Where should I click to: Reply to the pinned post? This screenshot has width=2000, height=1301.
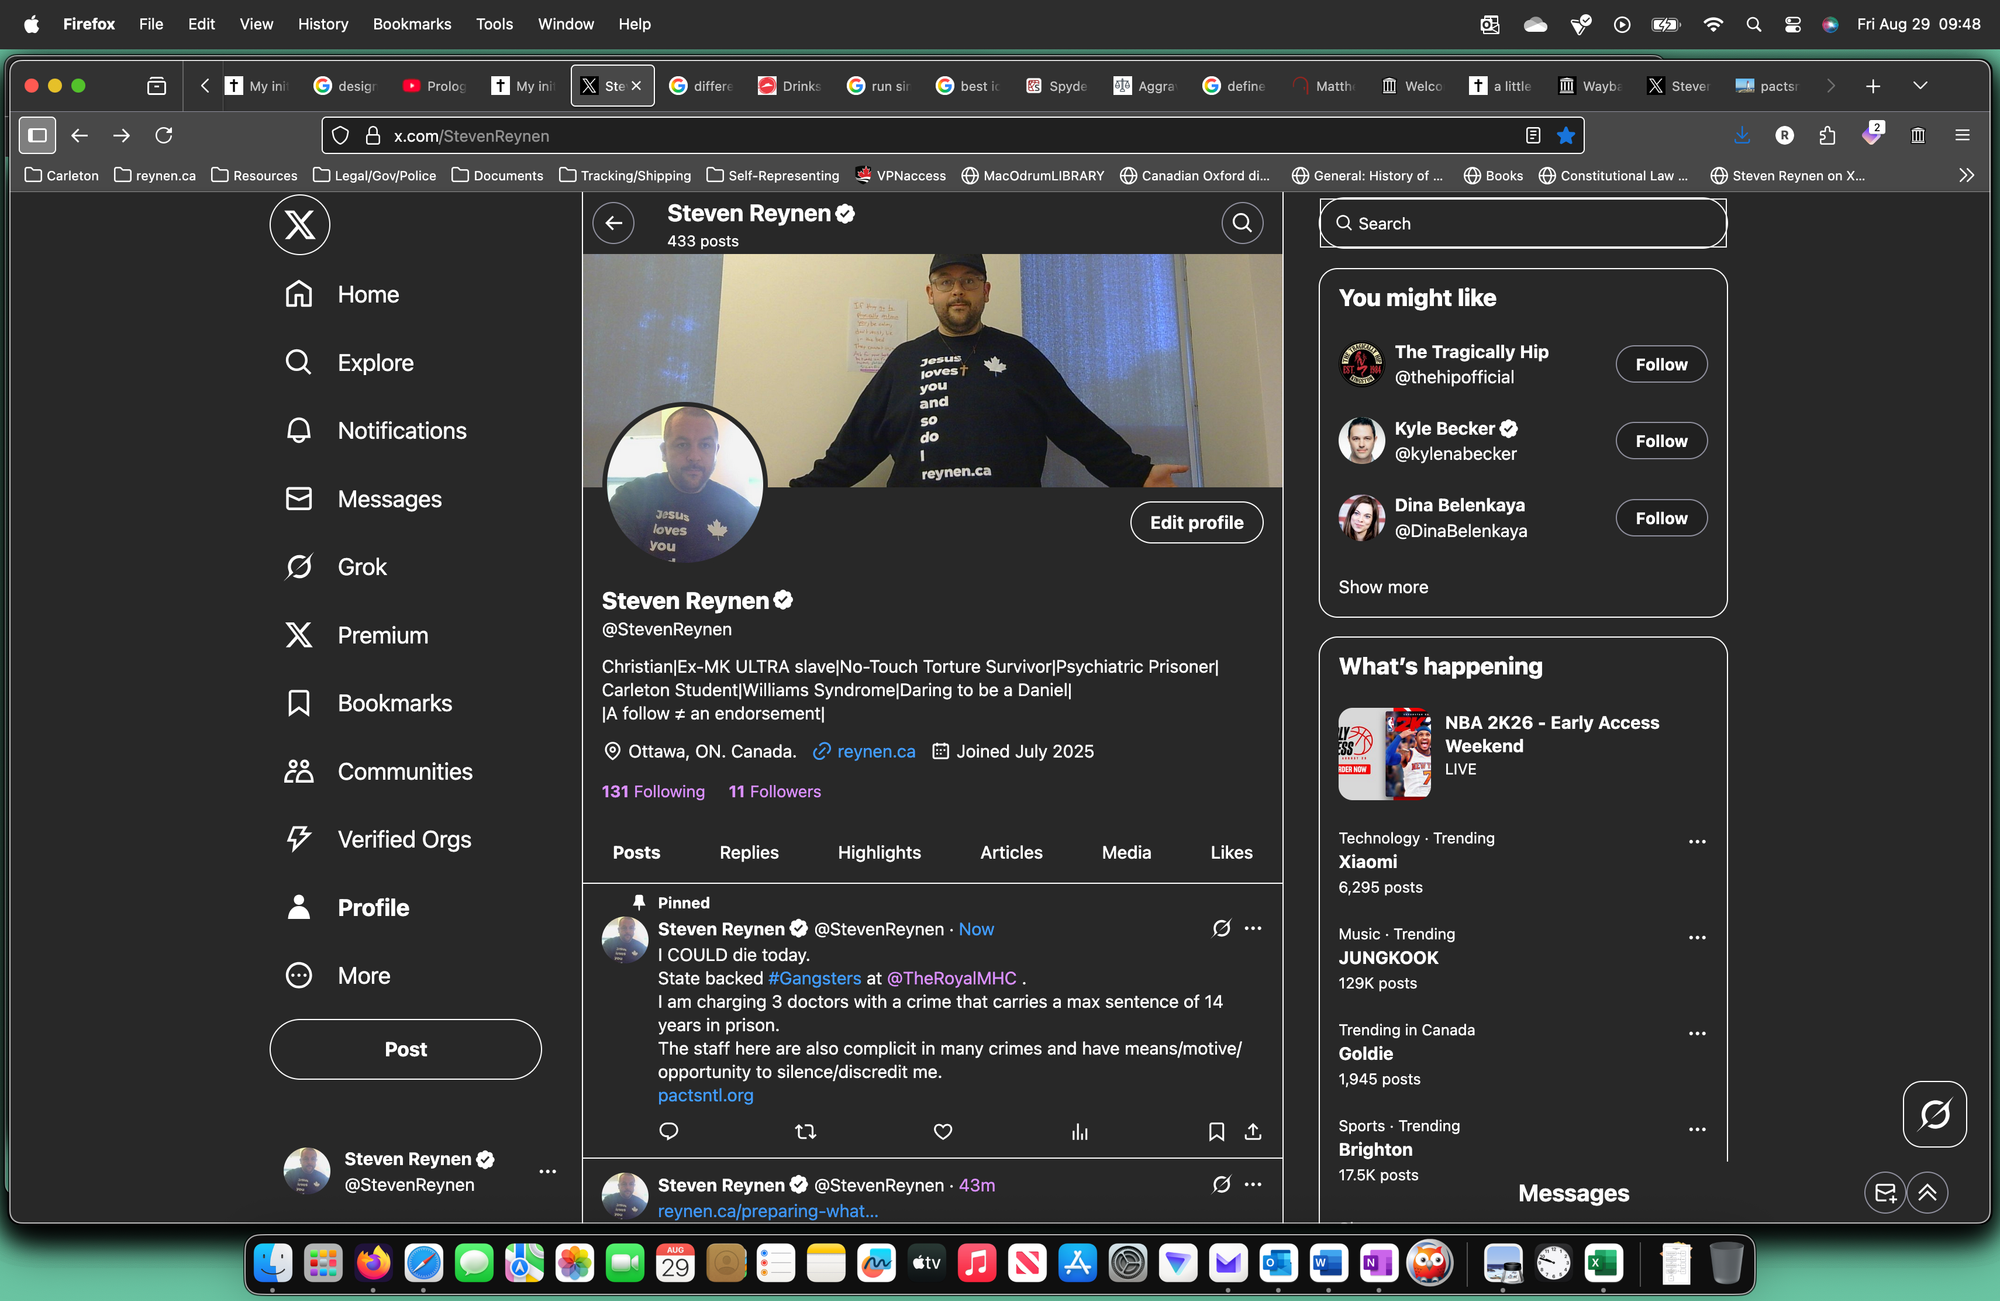coord(669,1131)
